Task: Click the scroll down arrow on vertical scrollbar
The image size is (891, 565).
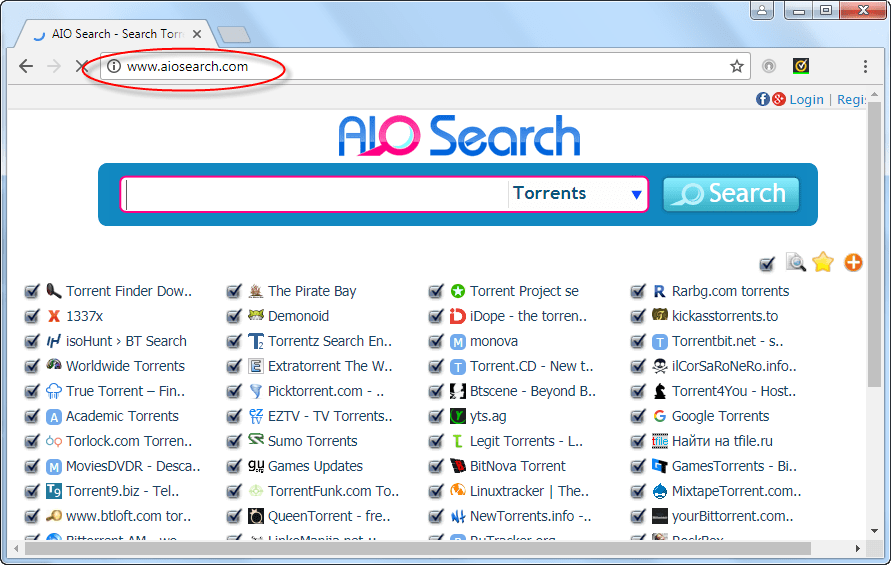Action: [875, 531]
